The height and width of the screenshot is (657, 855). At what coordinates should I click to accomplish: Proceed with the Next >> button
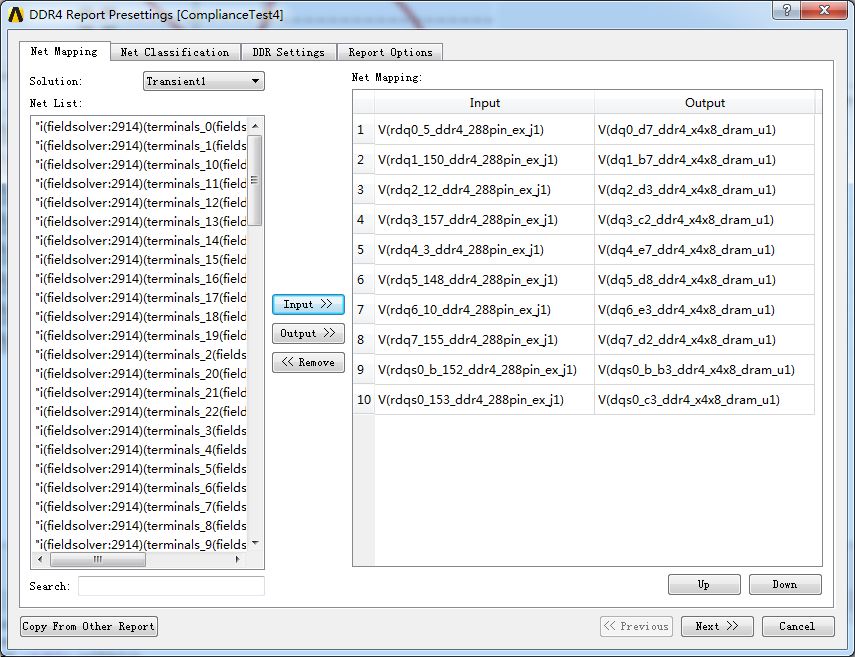point(717,626)
